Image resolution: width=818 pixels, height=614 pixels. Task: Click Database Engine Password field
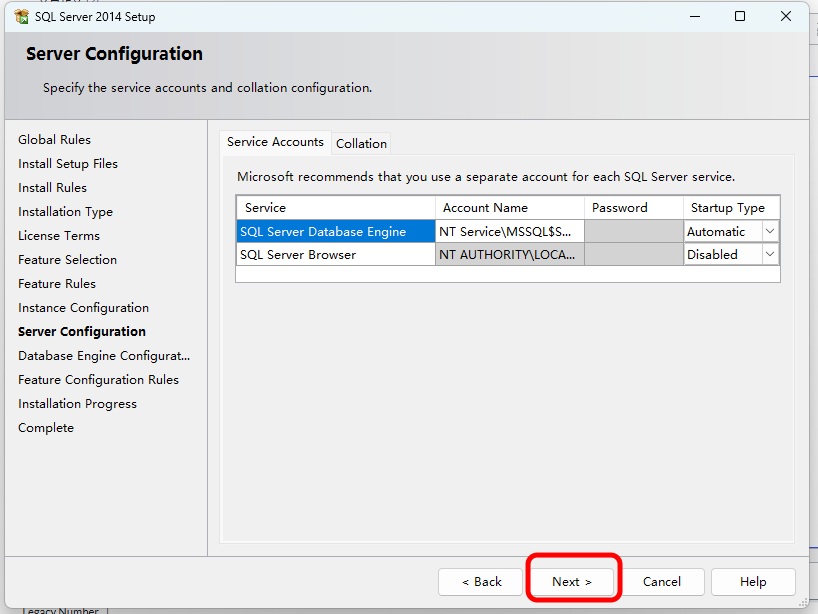(x=633, y=231)
